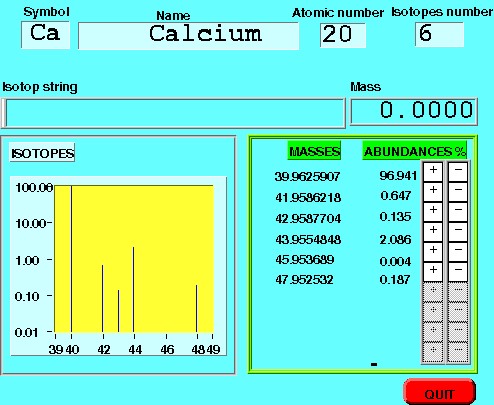Click the Mass value field showing 0.0000

[x=414, y=111]
